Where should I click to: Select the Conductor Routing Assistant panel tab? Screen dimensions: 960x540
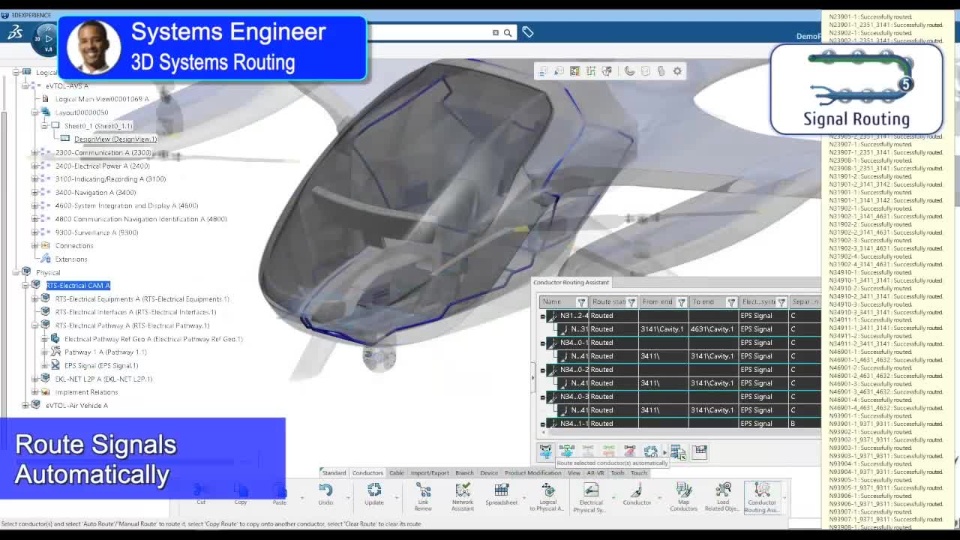[571, 282]
